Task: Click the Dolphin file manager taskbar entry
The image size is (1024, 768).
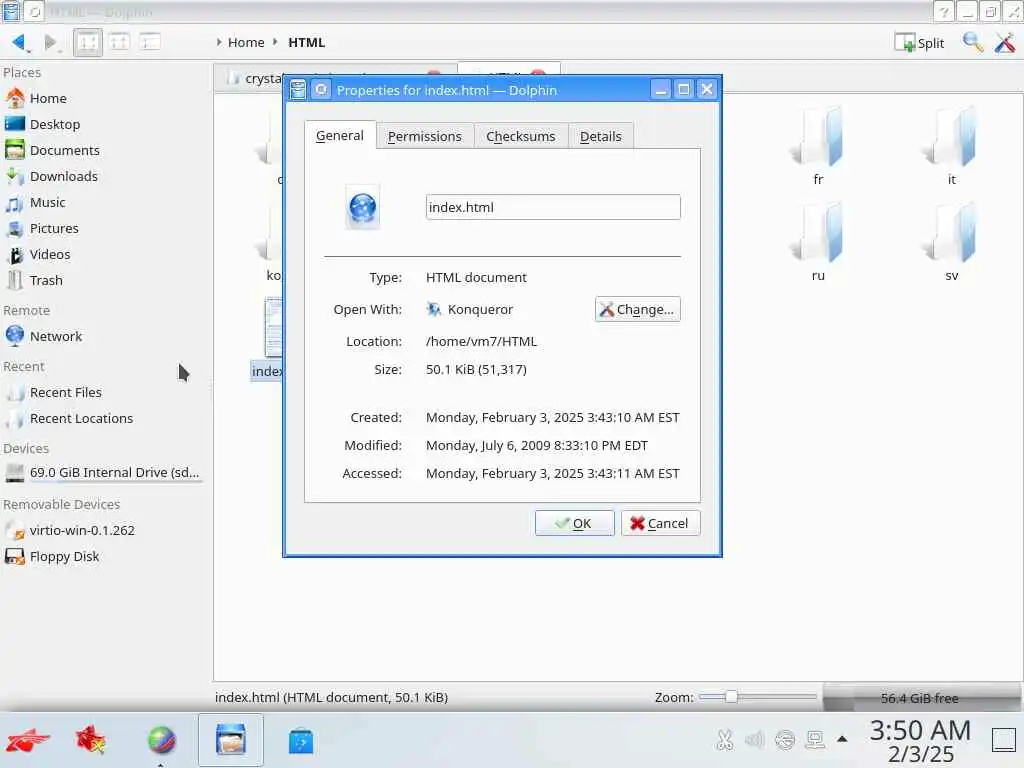Action: (x=231, y=740)
